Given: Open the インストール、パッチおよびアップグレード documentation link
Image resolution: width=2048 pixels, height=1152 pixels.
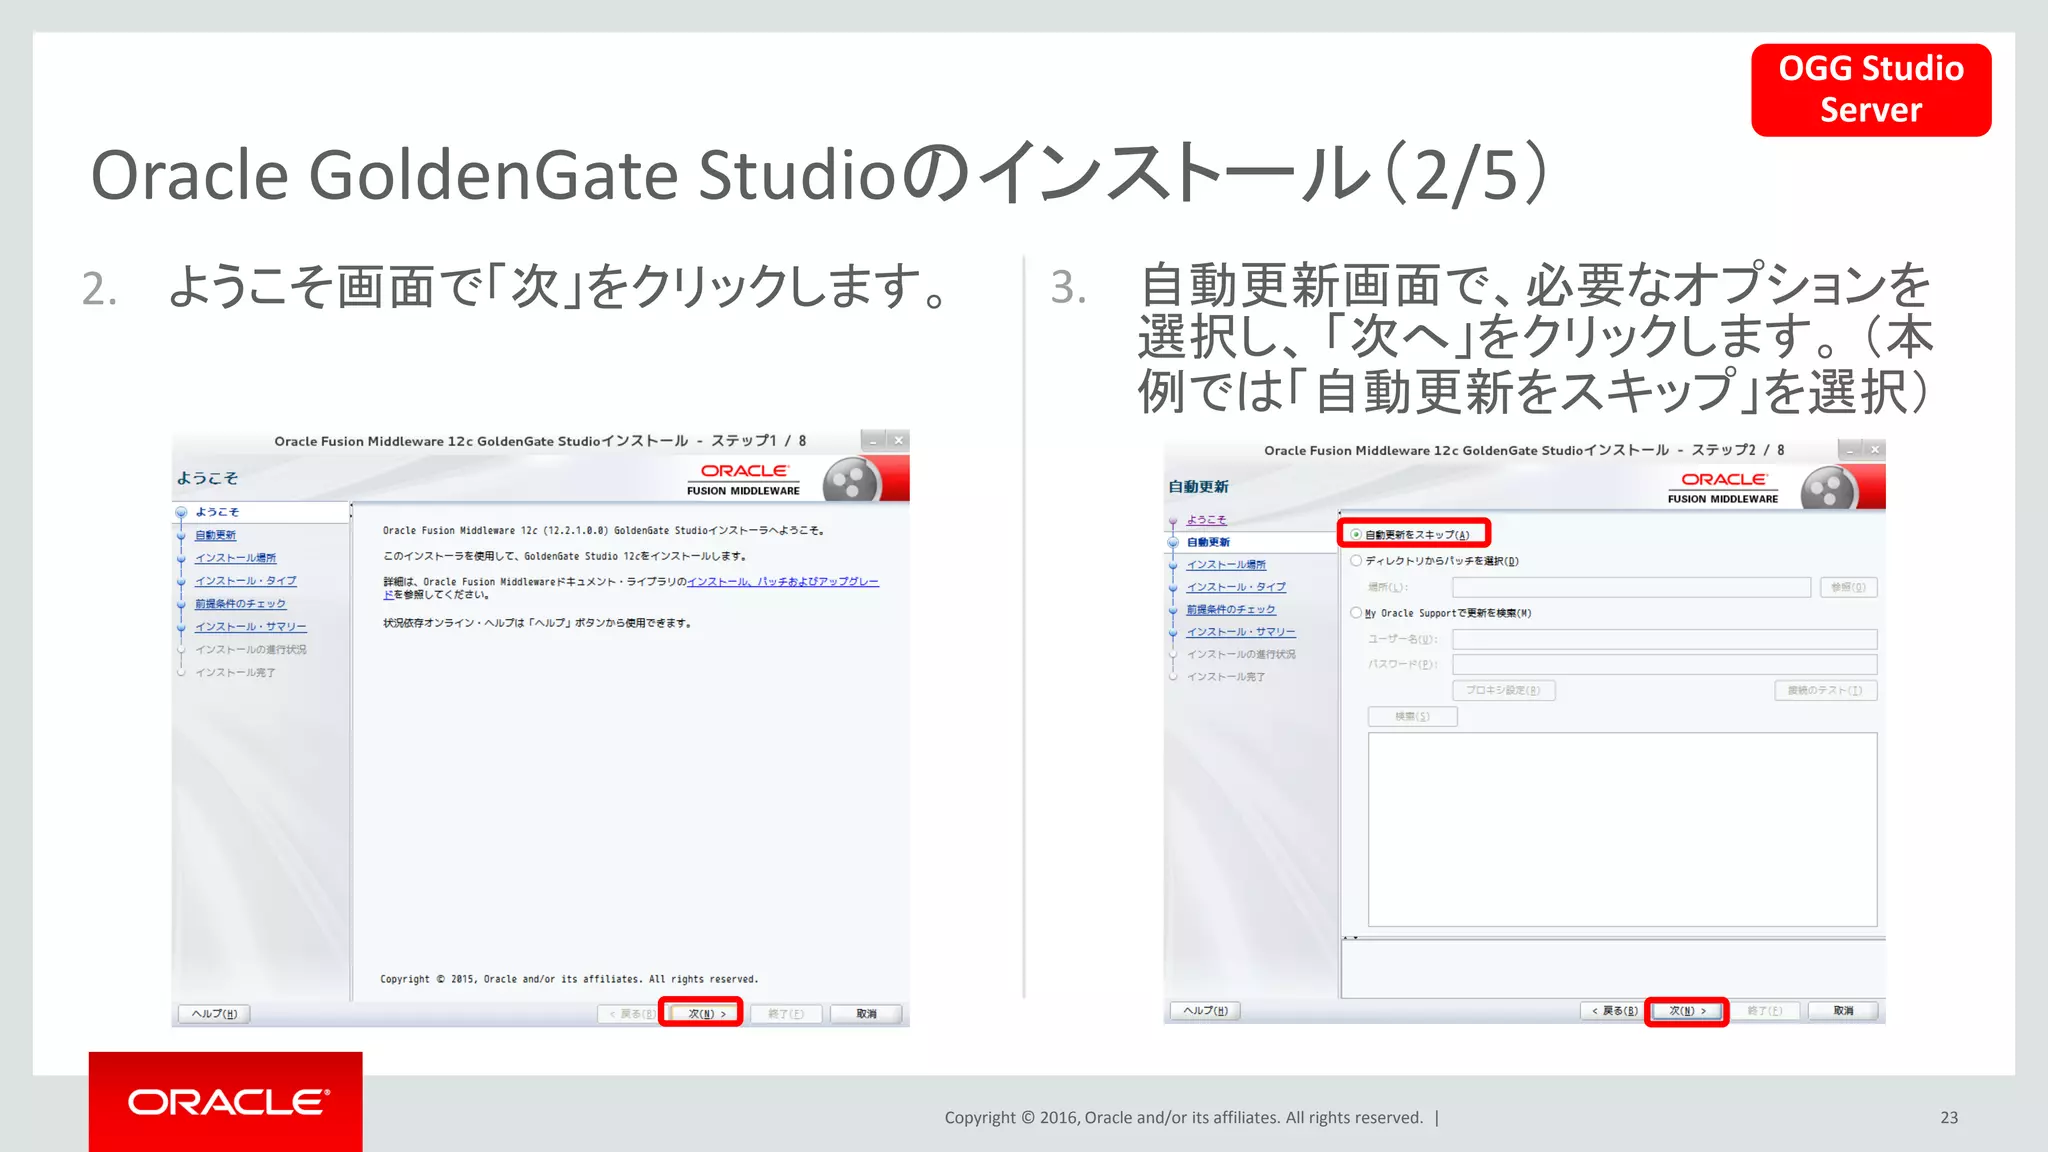Looking at the screenshot, I should [783, 582].
